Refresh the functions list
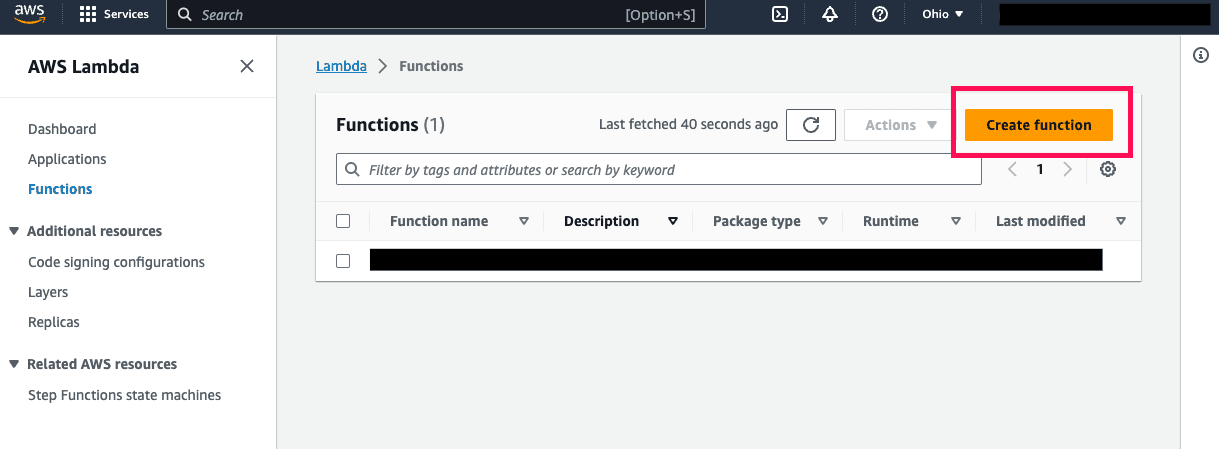This screenshot has height=449, width=1219. [811, 125]
